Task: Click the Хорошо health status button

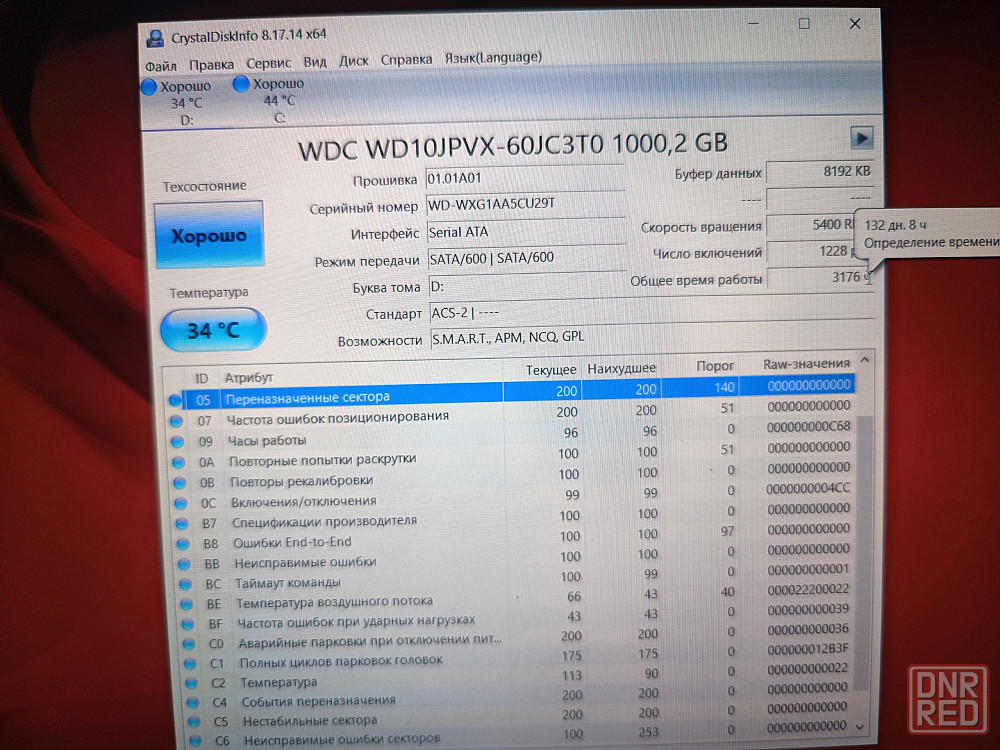Action: coord(209,235)
